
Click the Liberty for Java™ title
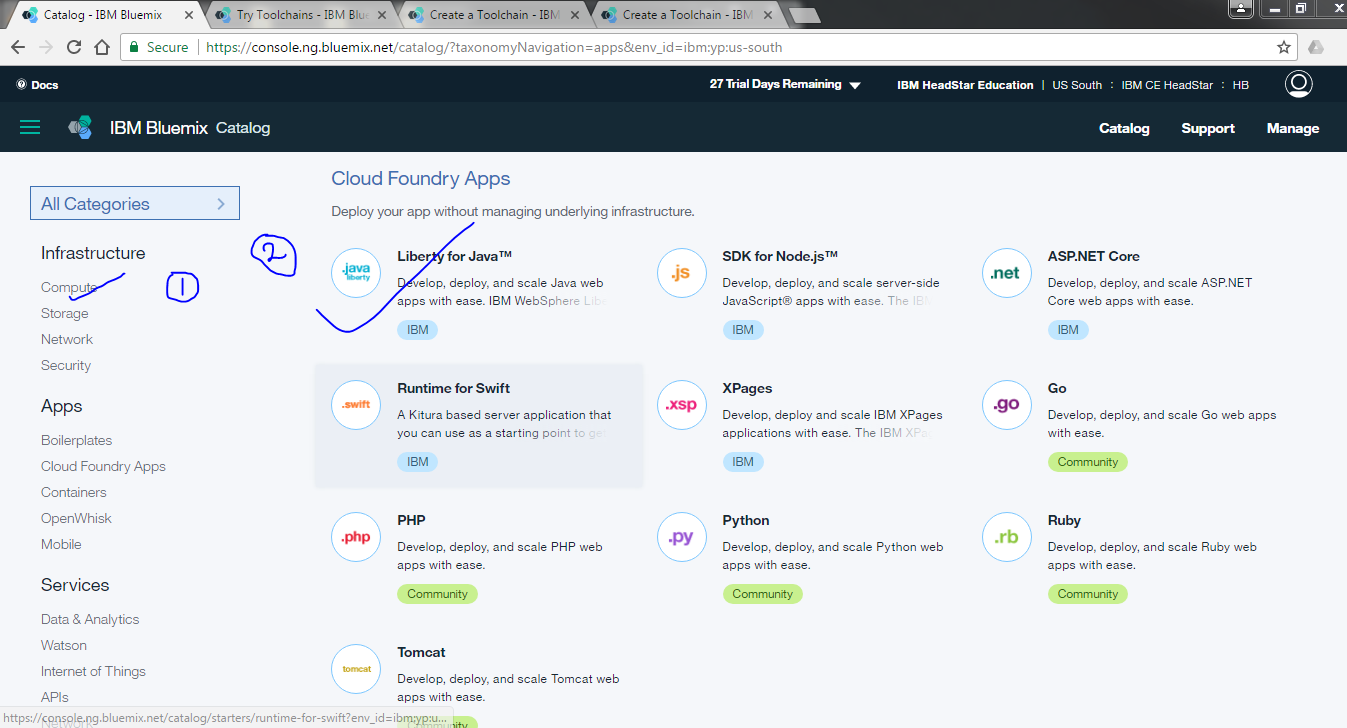pos(454,256)
